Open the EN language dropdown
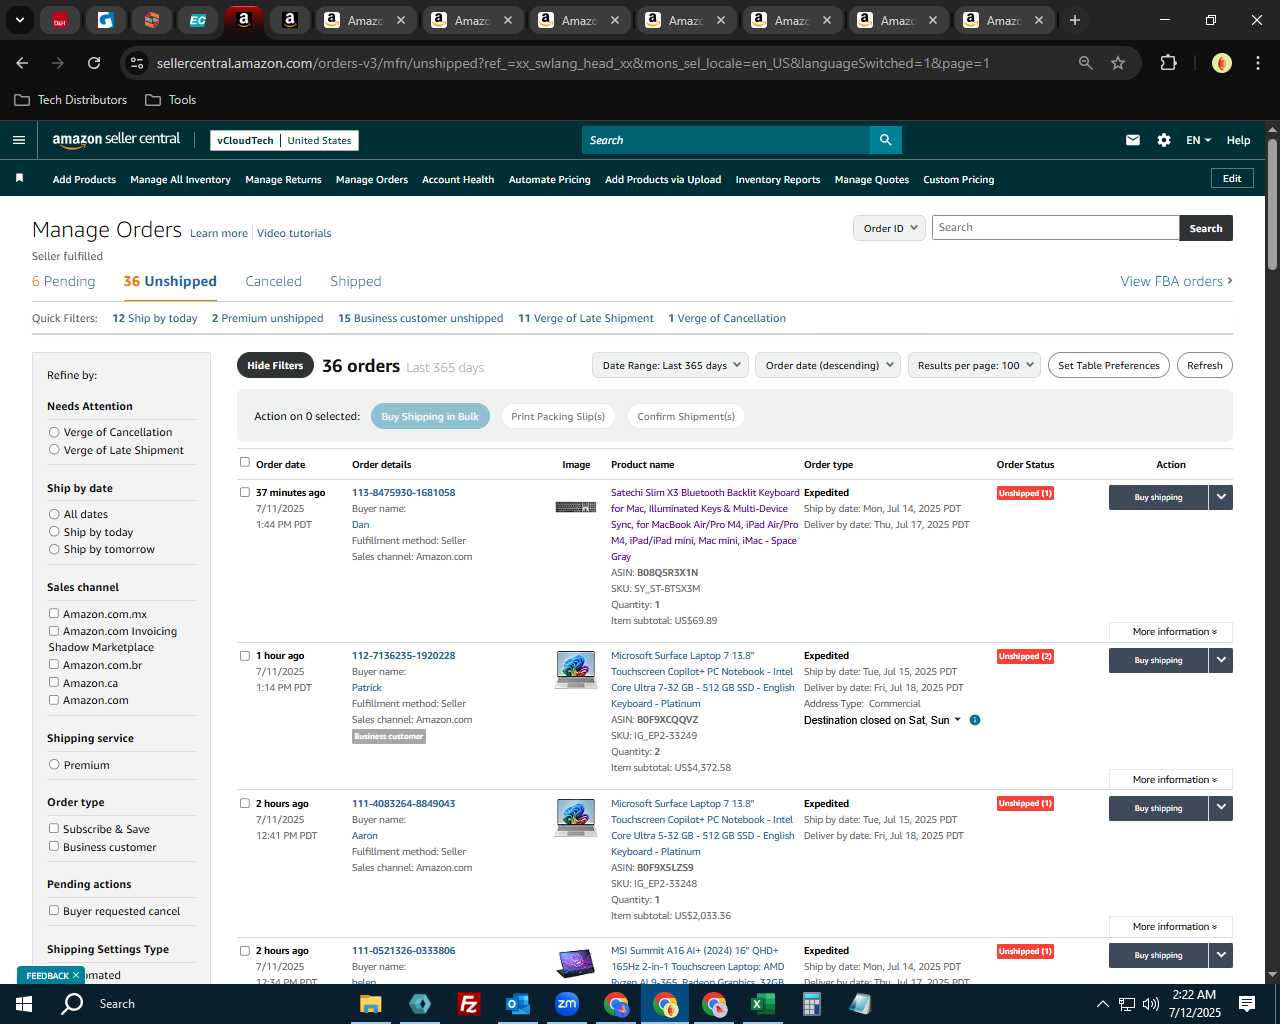1280x1024 pixels. point(1198,140)
